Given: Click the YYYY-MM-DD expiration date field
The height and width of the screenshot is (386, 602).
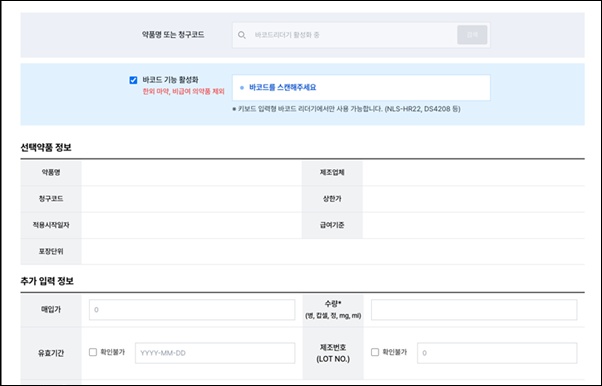Looking at the screenshot, I should point(215,353).
